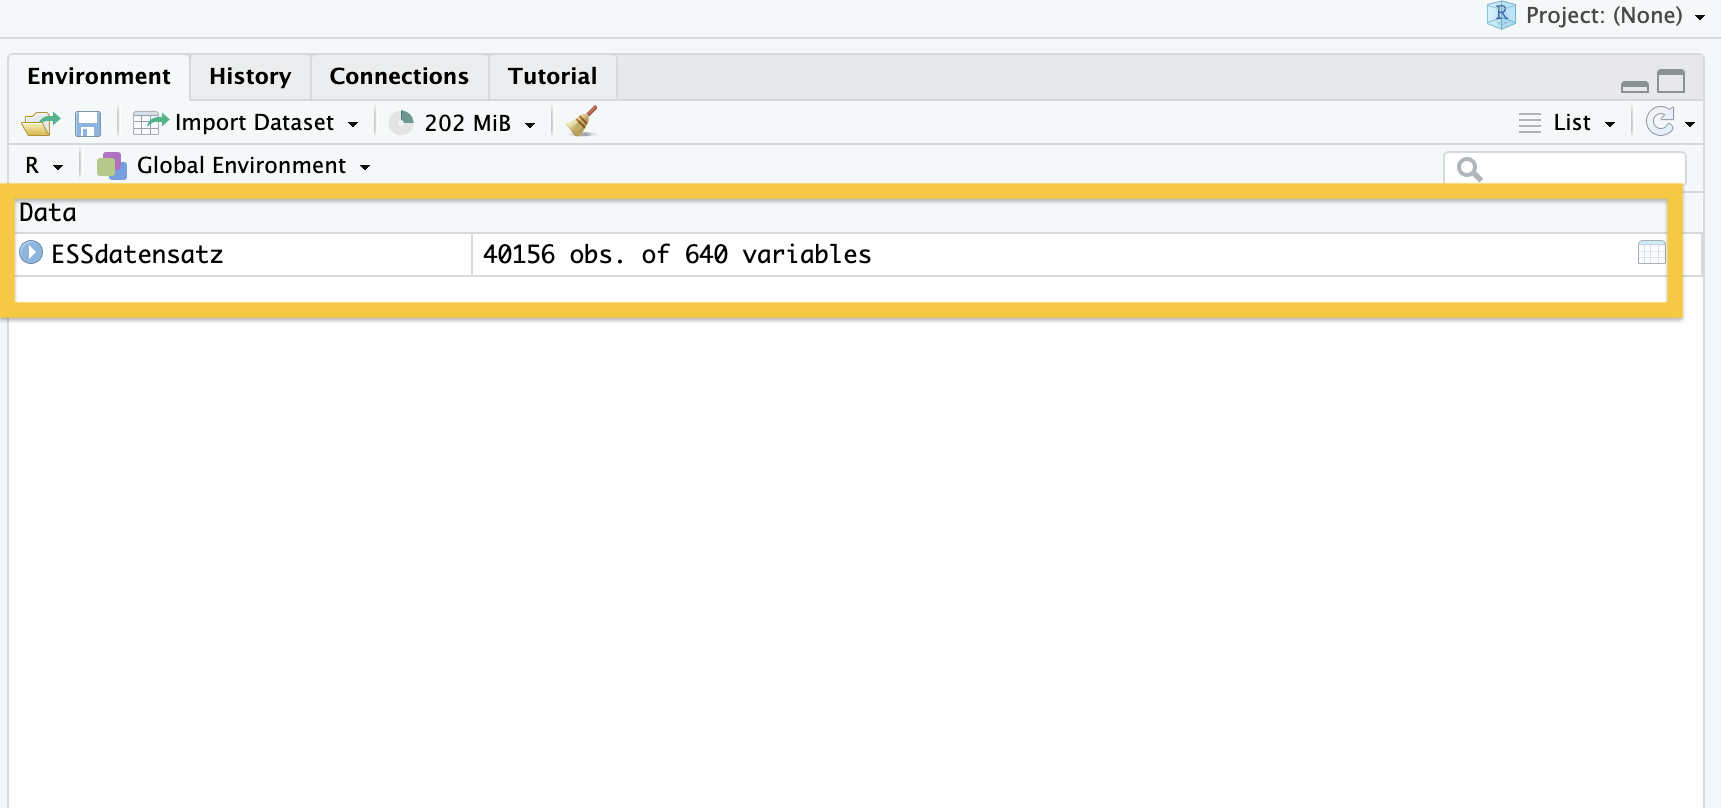Switch to the Connections tab

399,77
